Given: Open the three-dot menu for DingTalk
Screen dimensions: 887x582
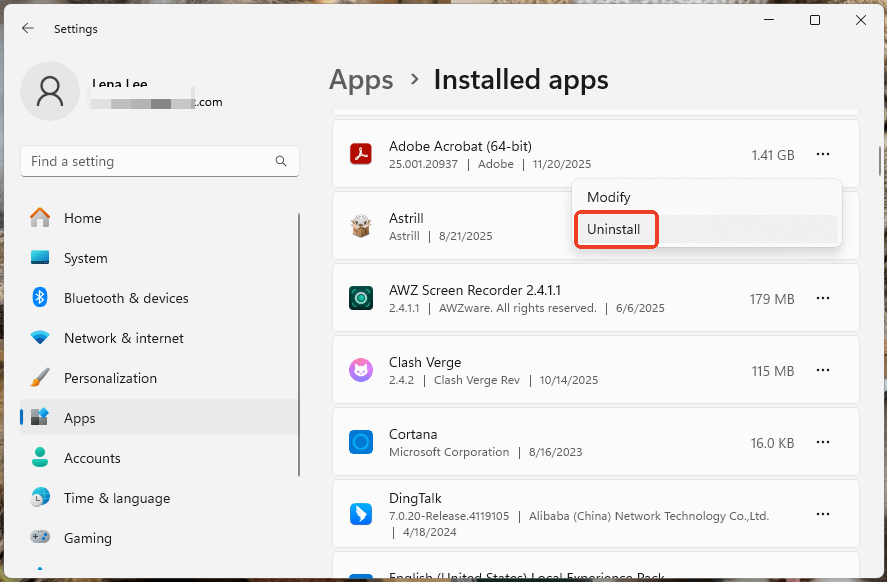Looking at the screenshot, I should point(823,514).
